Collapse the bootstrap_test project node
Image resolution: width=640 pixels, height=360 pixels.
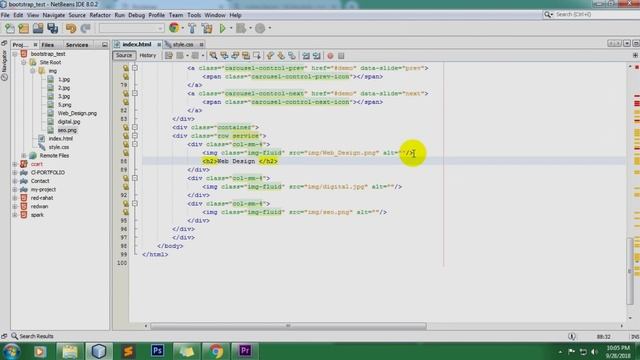point(15,54)
